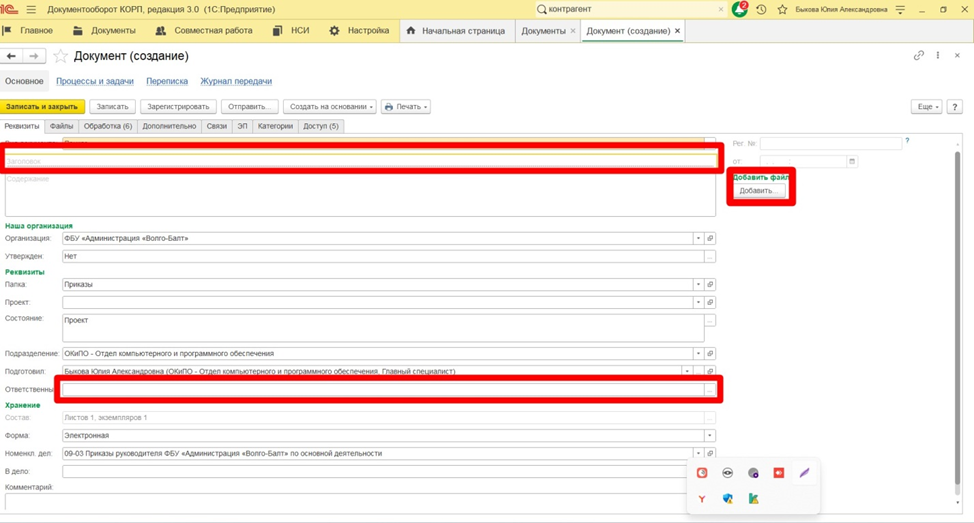Open the Процессы и задачи link
The width and height of the screenshot is (974, 523).
click(95, 81)
